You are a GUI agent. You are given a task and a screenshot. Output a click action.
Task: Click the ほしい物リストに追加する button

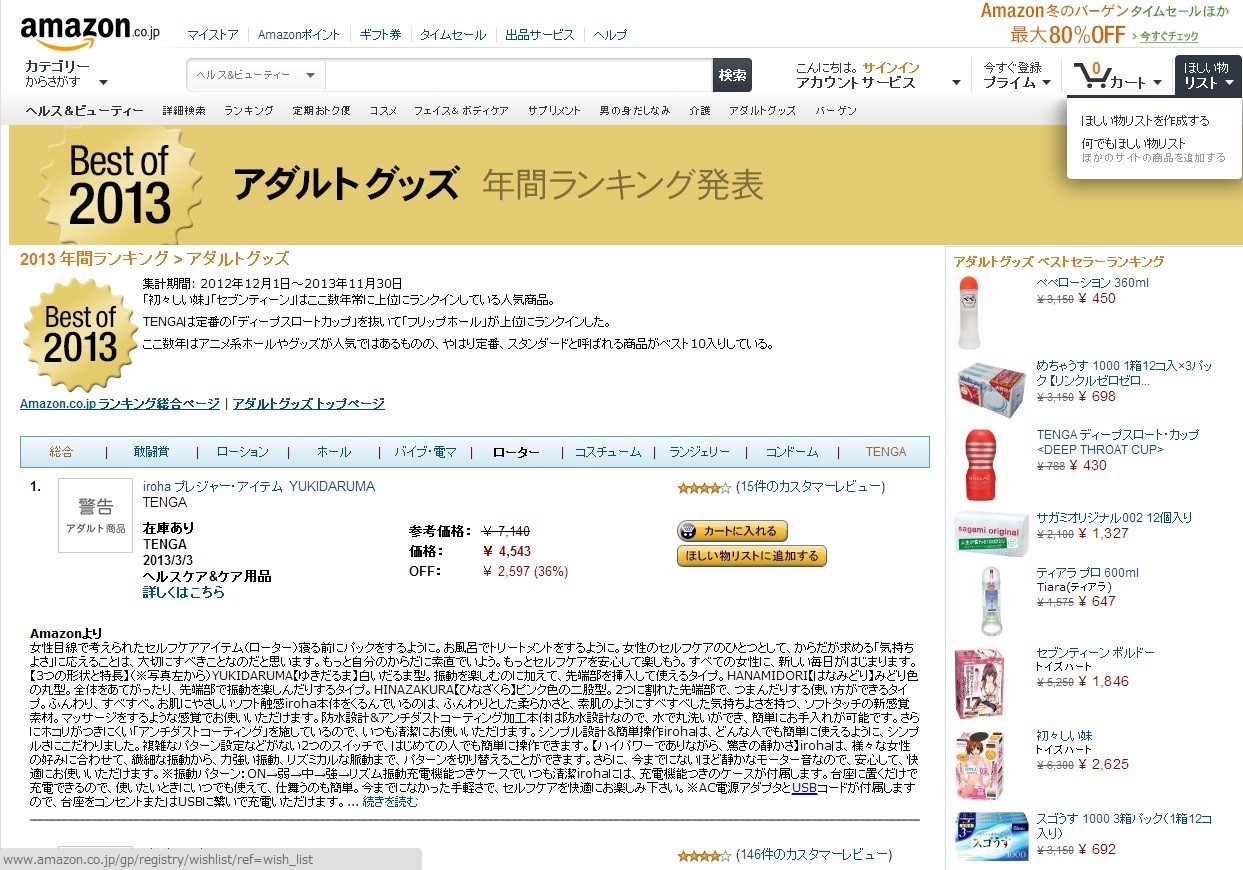(752, 556)
